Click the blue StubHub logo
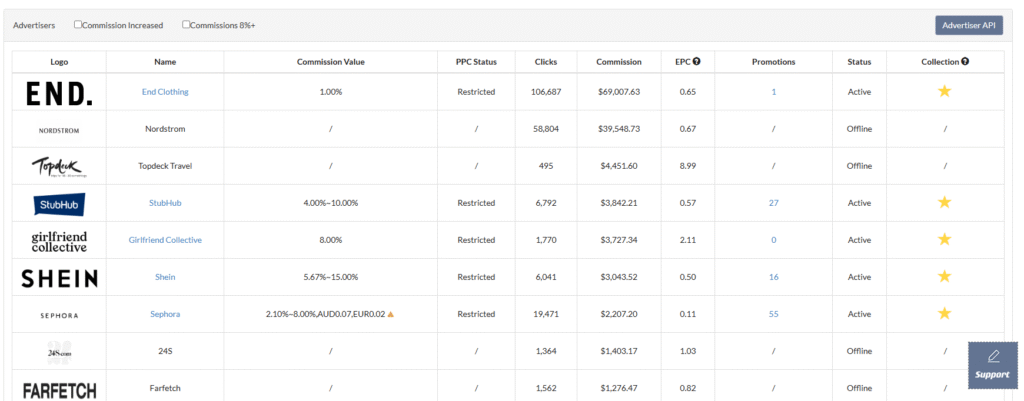Viewport: 1024px width, 401px height. [59, 203]
